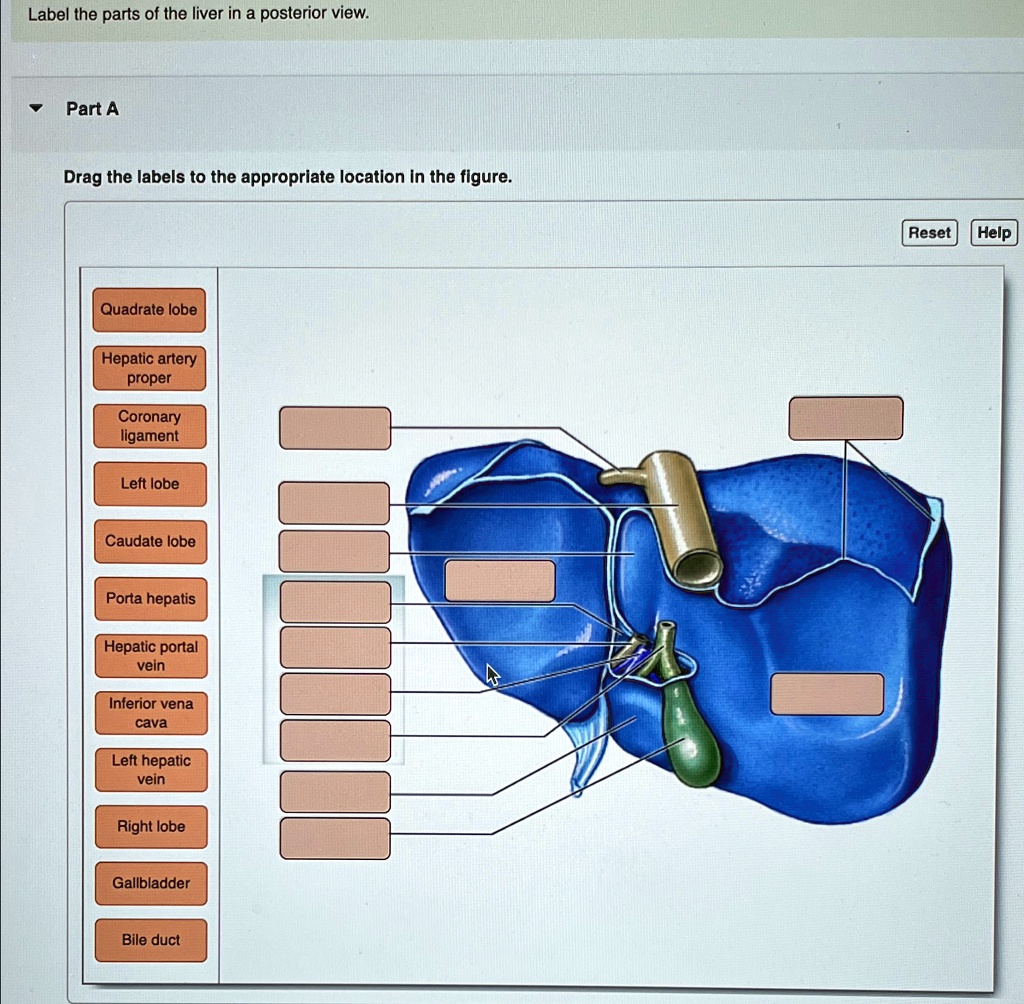
Task: Select the Left hepatic vein label
Action: coord(150,769)
